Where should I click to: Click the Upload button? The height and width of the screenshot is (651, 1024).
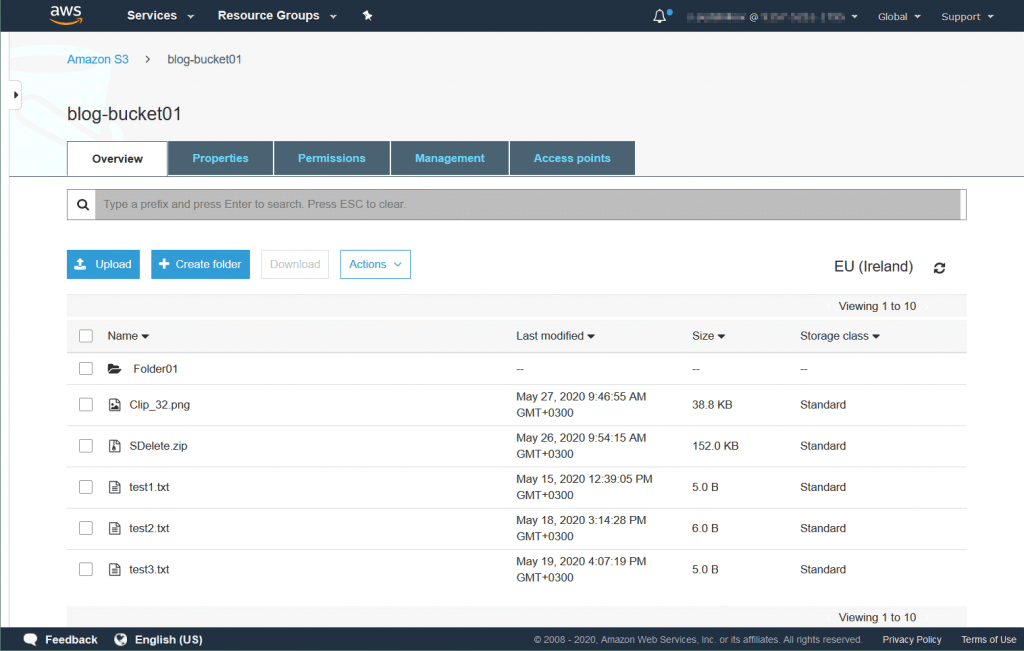click(x=103, y=264)
